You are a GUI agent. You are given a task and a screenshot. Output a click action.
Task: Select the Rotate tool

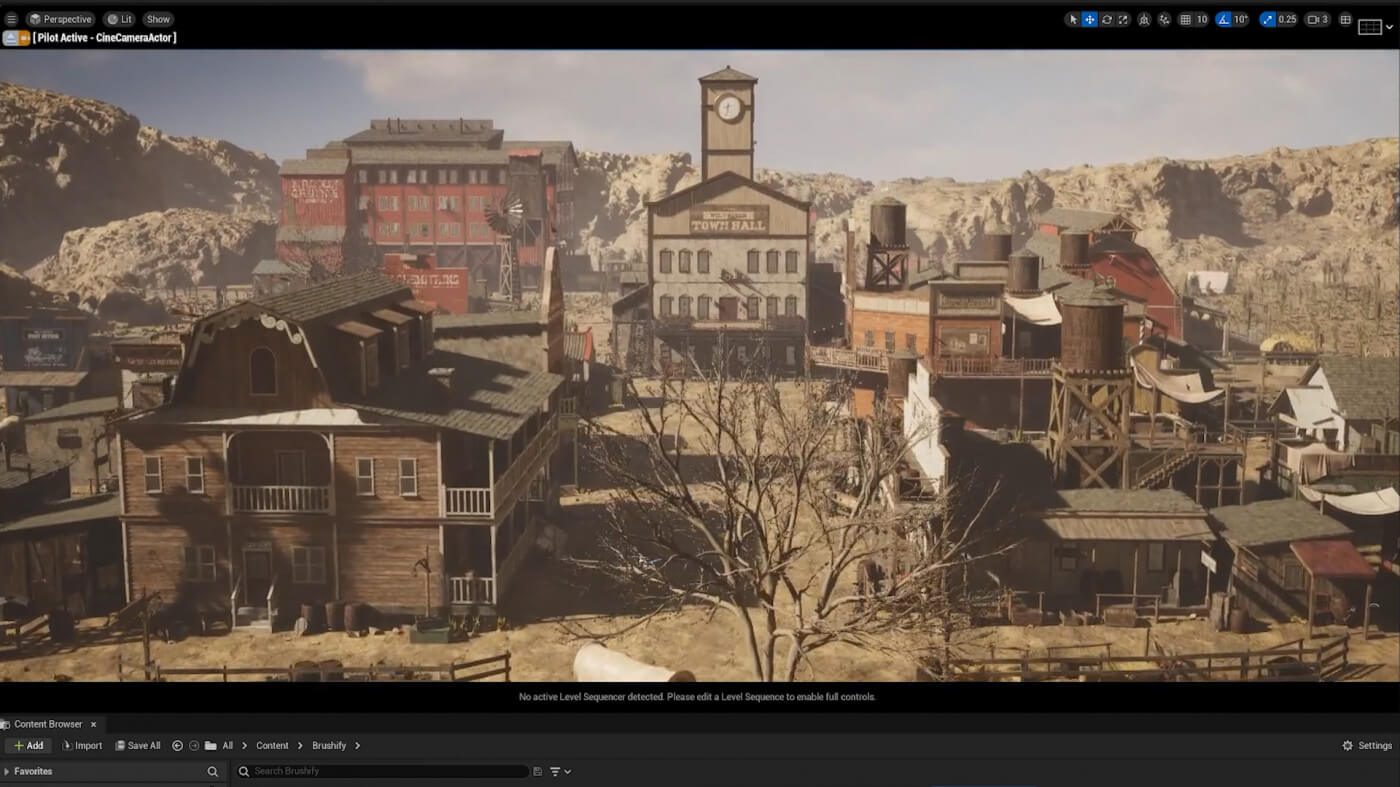[1105, 19]
